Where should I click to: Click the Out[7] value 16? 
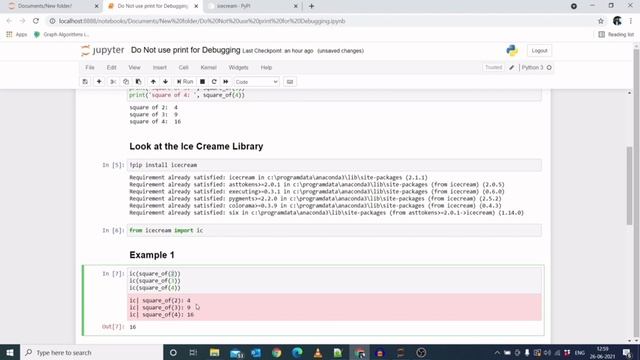point(133,327)
